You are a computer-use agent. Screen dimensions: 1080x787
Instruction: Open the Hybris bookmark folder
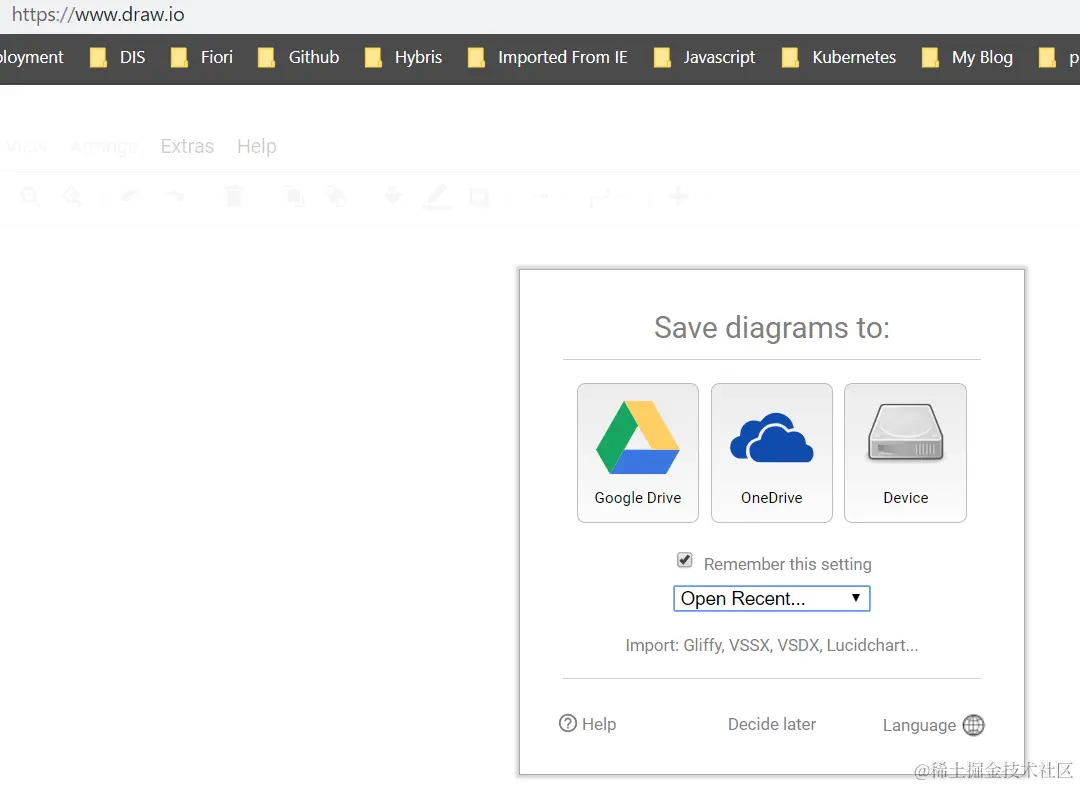(x=403, y=57)
